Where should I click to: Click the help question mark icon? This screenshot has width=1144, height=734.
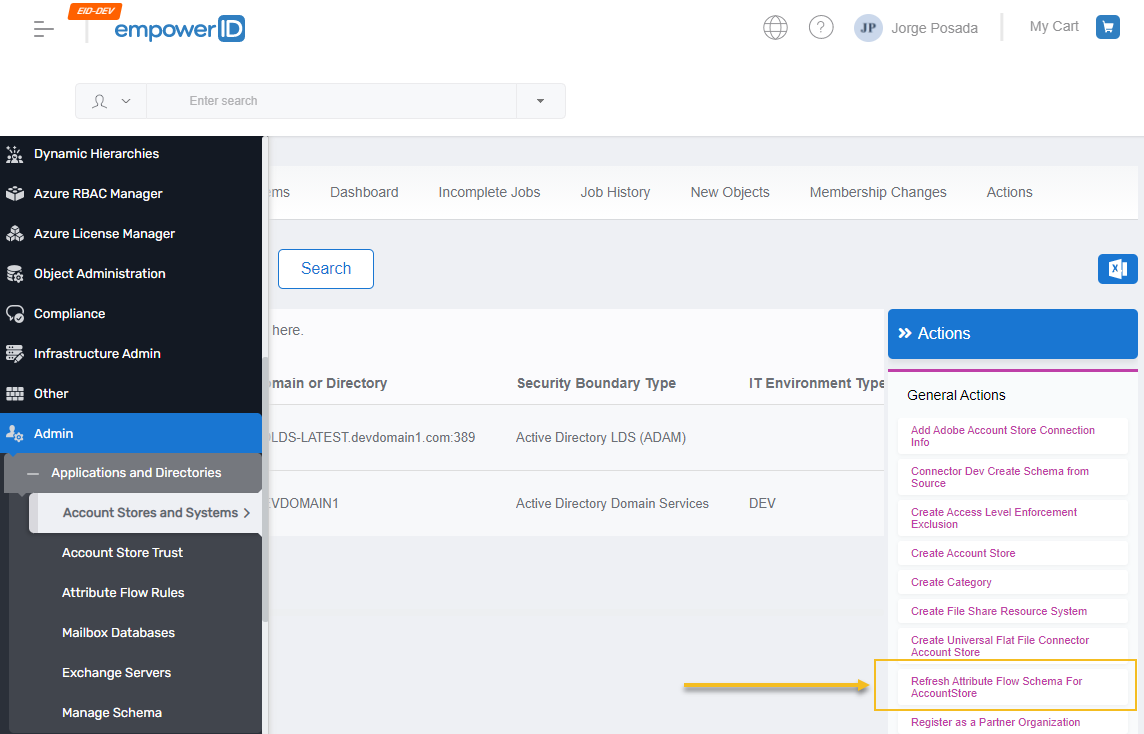(x=821, y=28)
